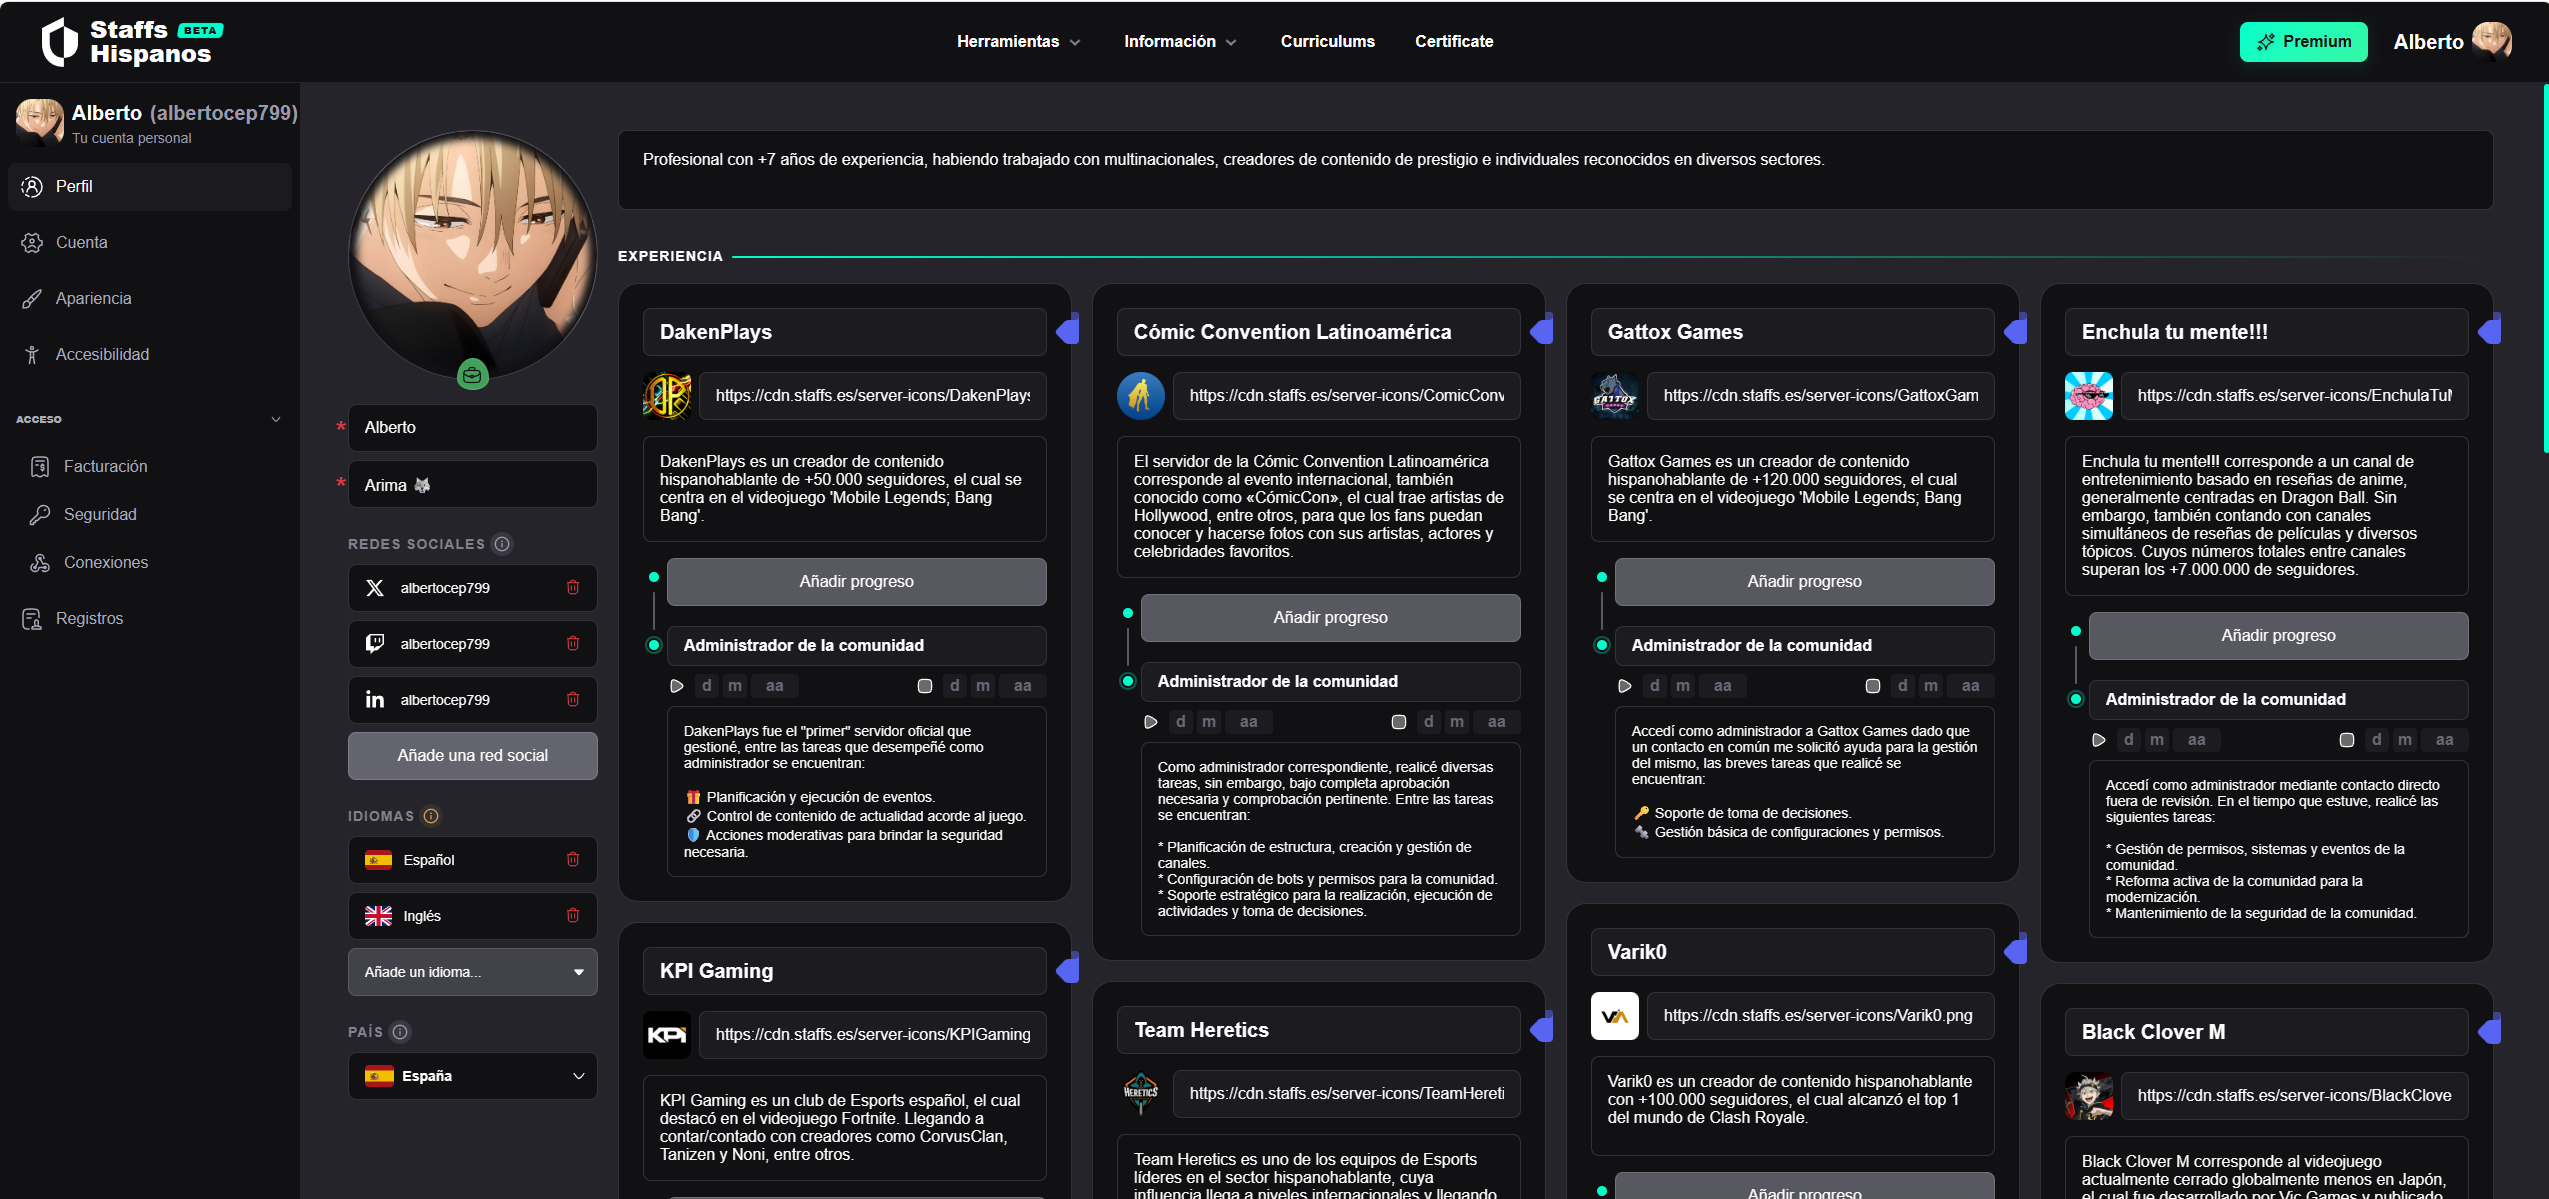Screen dimensions: 2549x1199
Task: Click the Twitch logo in social networks
Action: [375, 644]
